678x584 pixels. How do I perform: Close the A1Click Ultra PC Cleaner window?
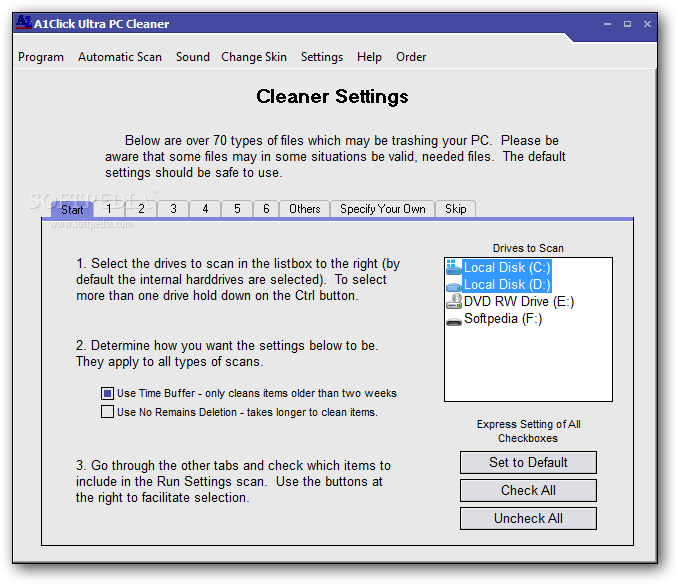[x=647, y=24]
